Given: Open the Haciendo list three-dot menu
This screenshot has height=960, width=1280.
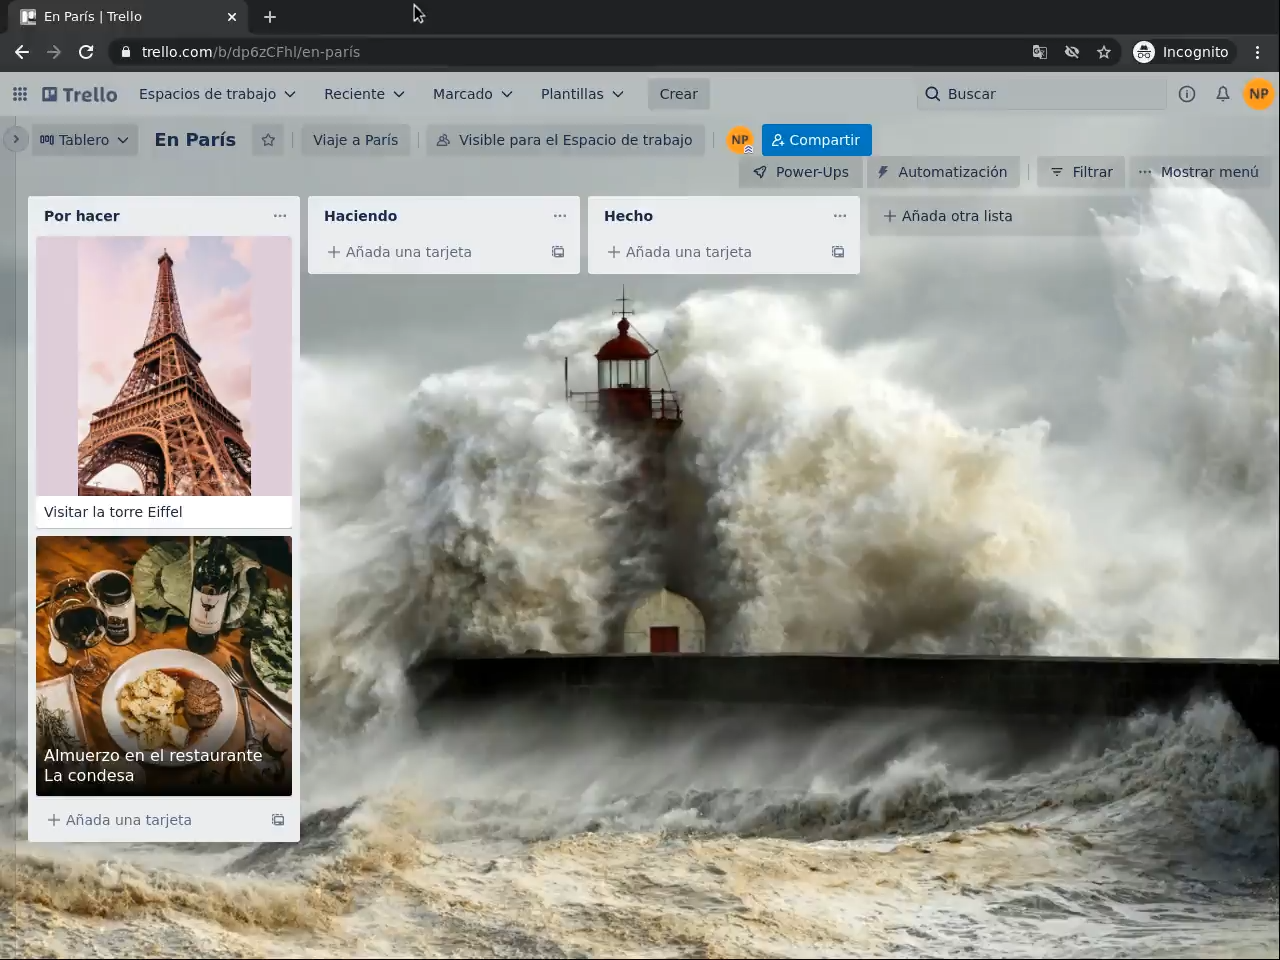Looking at the screenshot, I should (x=560, y=216).
